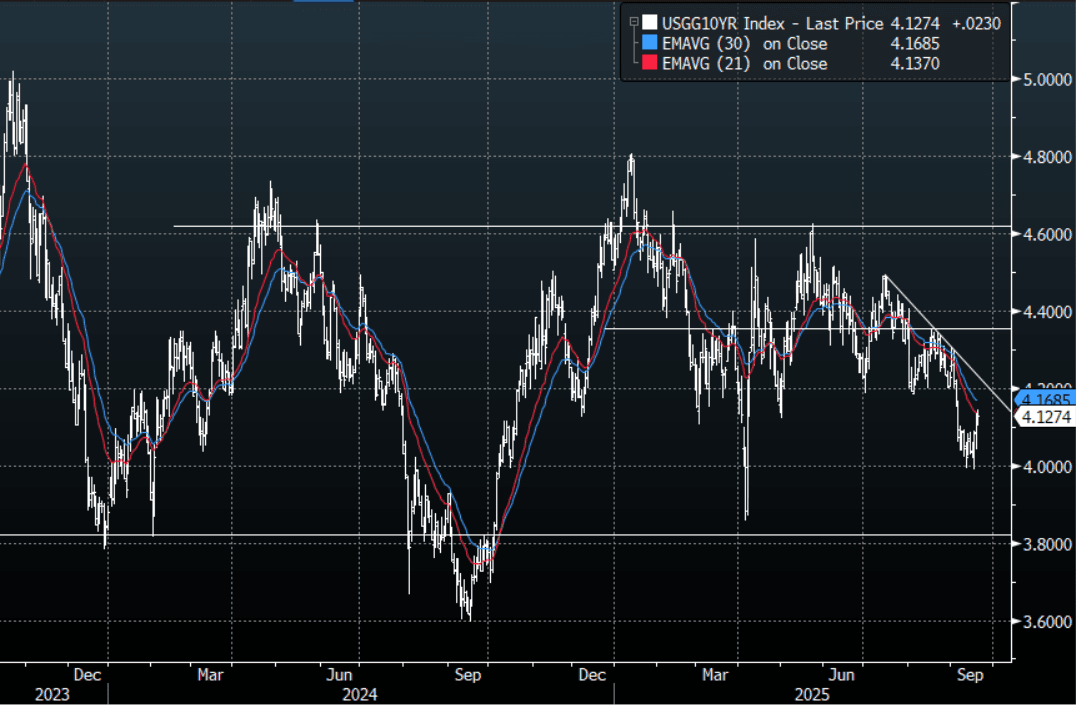
Task: Click the white USGG10YR Index color swatch
Action: (651, 21)
